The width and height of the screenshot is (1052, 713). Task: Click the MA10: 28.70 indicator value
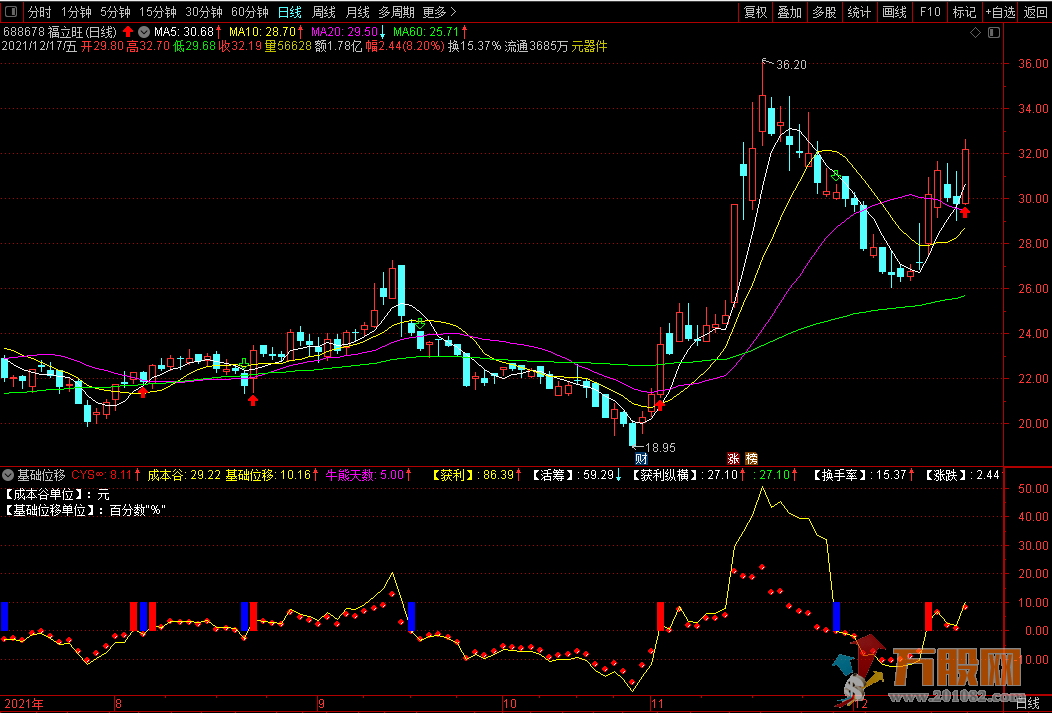[x=262, y=32]
